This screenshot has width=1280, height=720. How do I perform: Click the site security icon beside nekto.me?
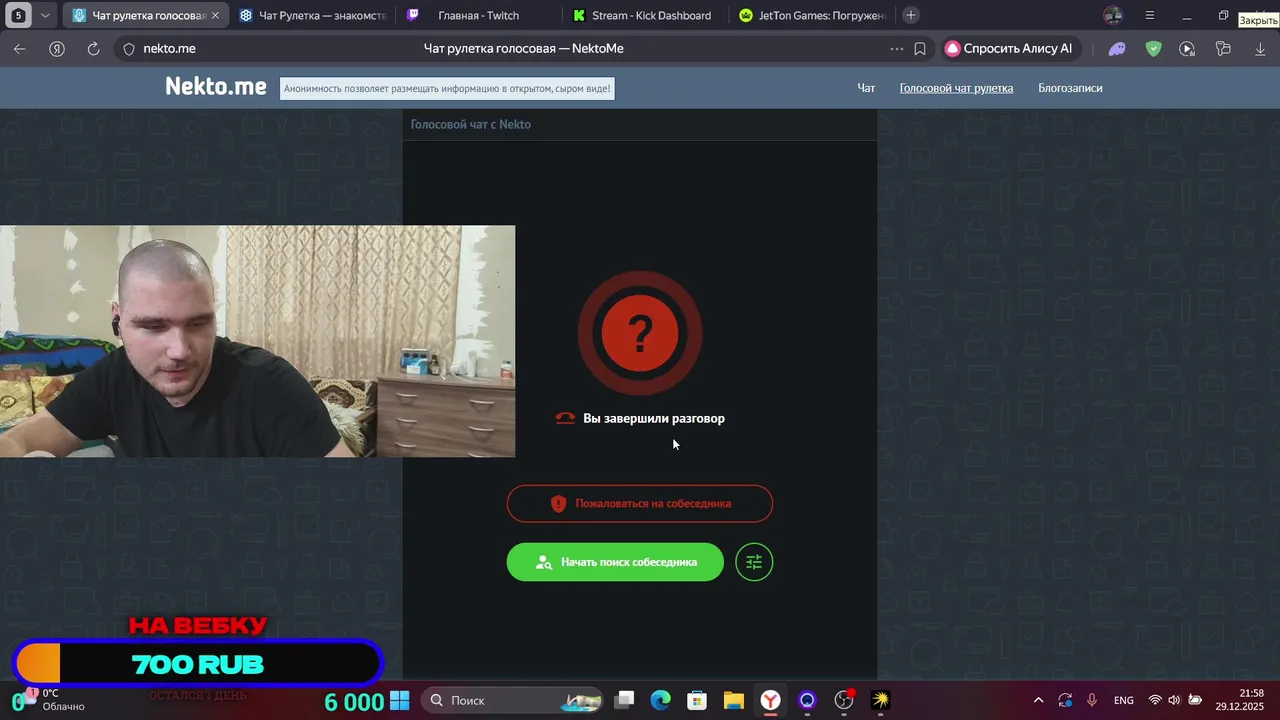[128, 48]
